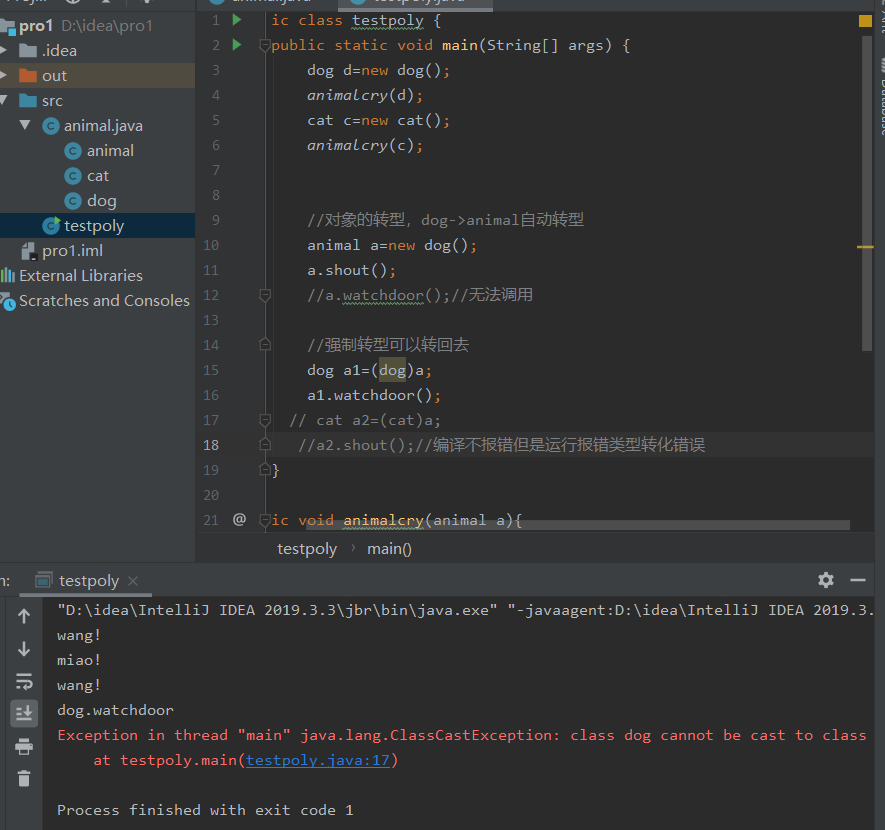The image size is (885, 830).
Task: Run main method from line 2 gutter
Action: click(237, 45)
